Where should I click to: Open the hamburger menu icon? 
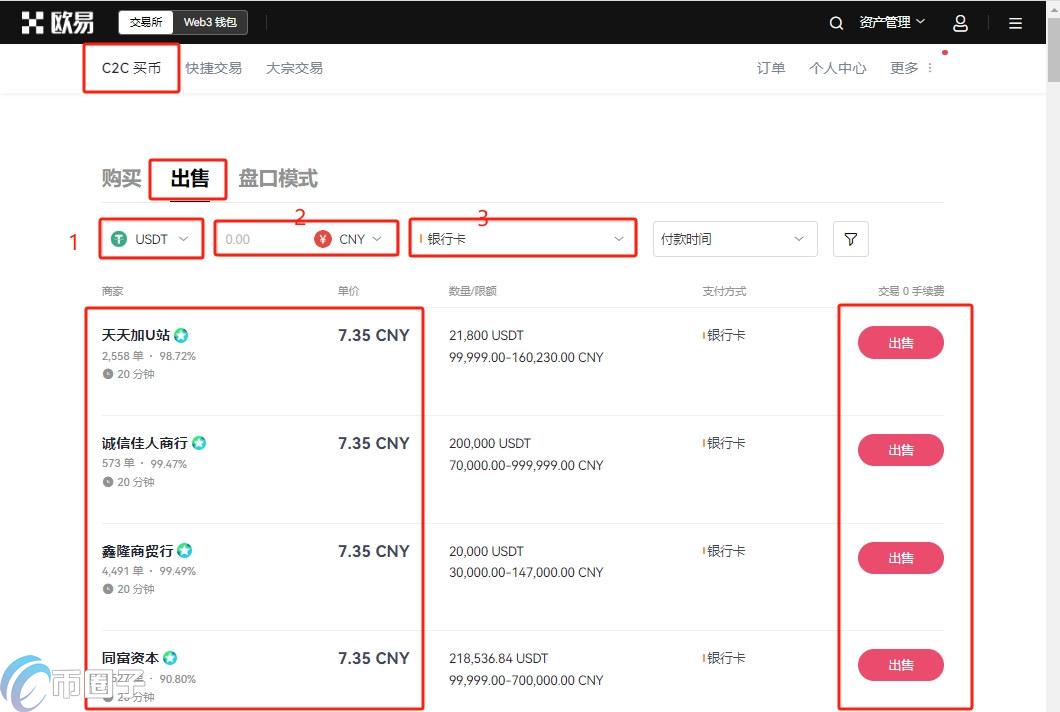tap(1015, 22)
